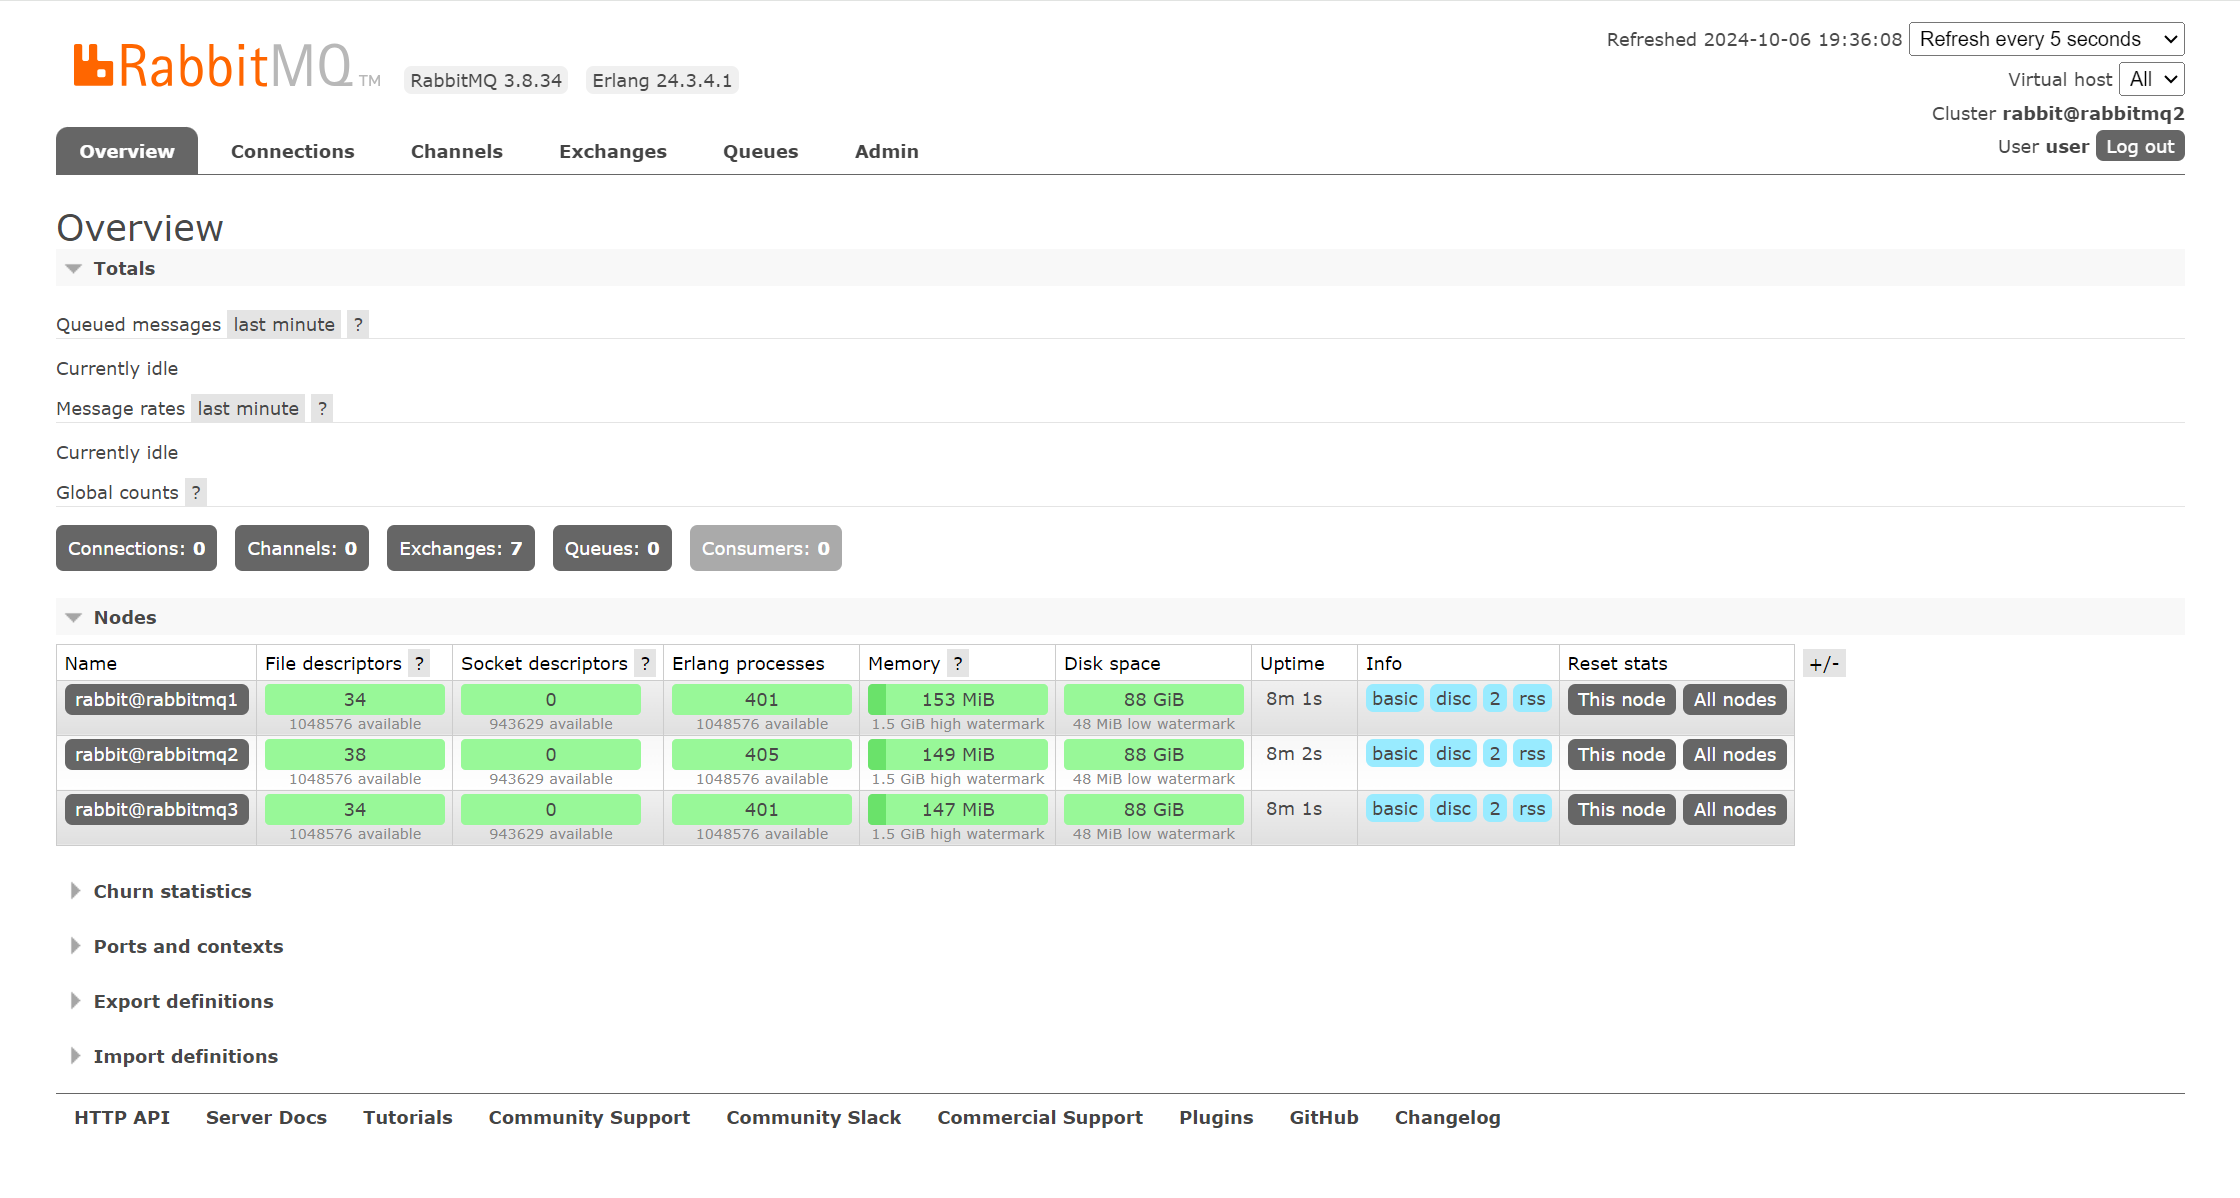Switch to the Overview tab
This screenshot has height=1198, width=2240.
tap(127, 151)
